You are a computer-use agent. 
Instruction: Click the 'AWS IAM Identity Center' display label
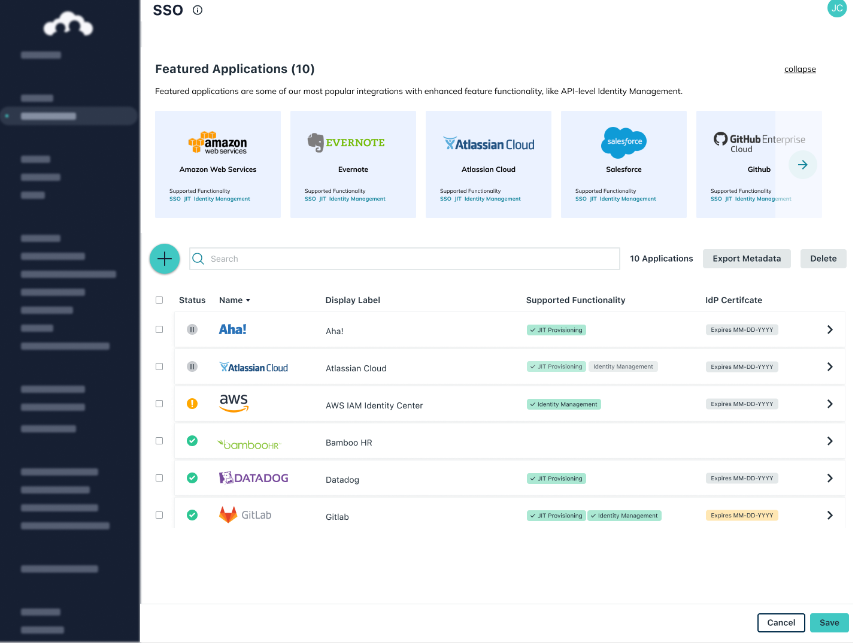pyautogui.click(x=374, y=405)
